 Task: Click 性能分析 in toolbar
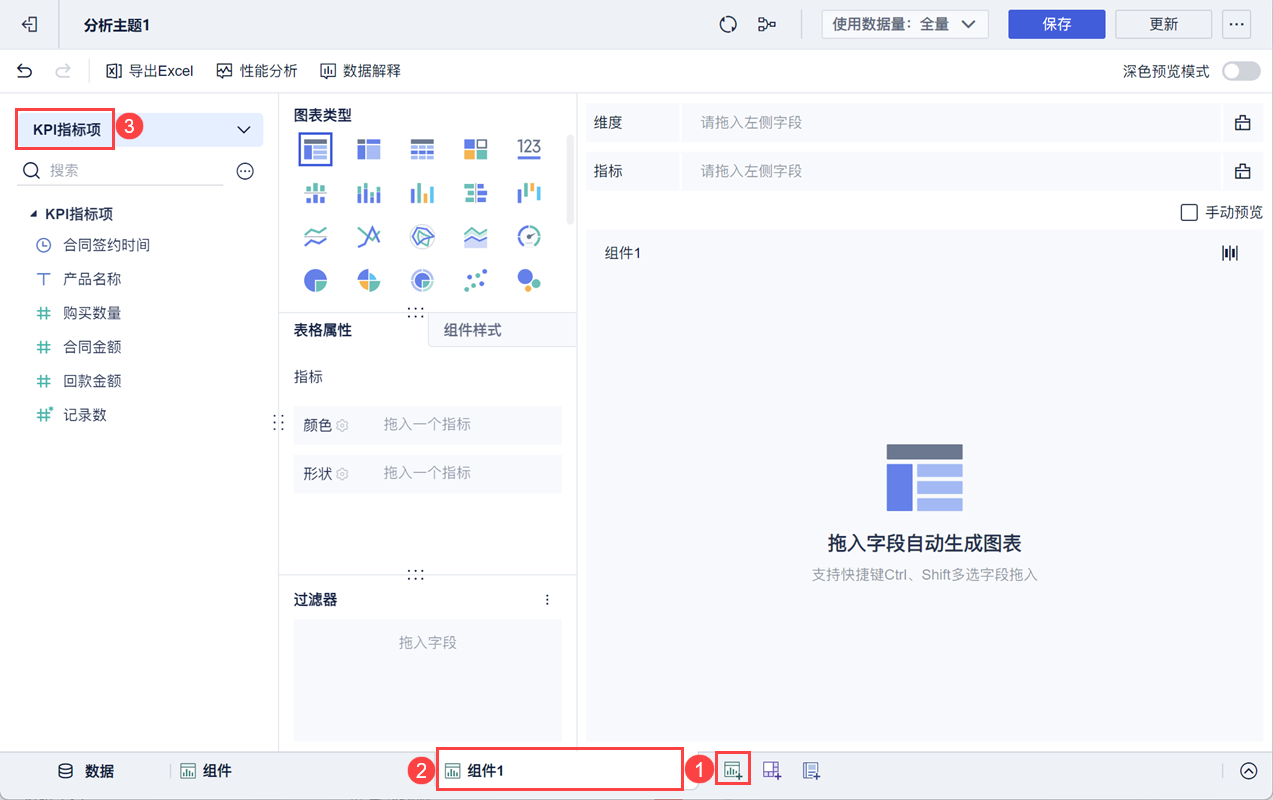[257, 71]
